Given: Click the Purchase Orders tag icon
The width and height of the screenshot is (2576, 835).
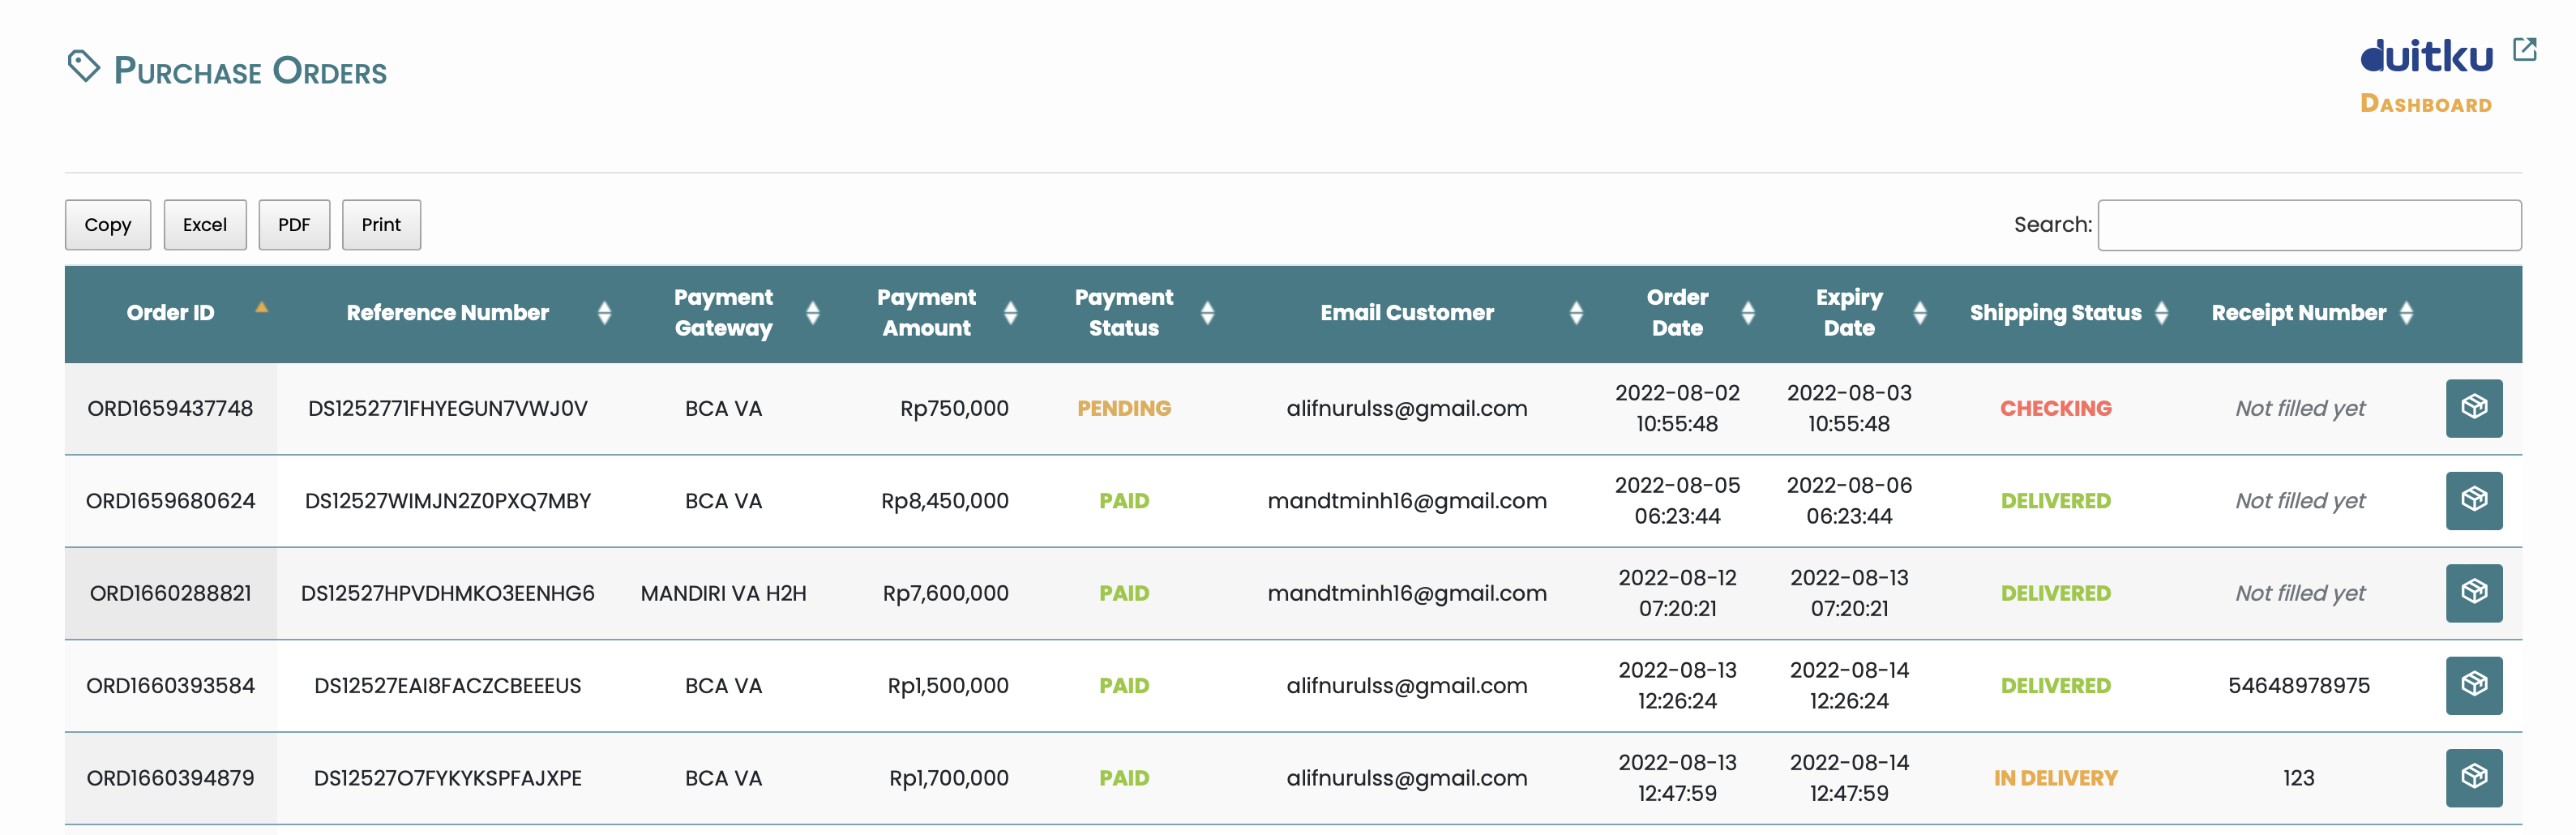Looking at the screenshot, I should click(84, 67).
